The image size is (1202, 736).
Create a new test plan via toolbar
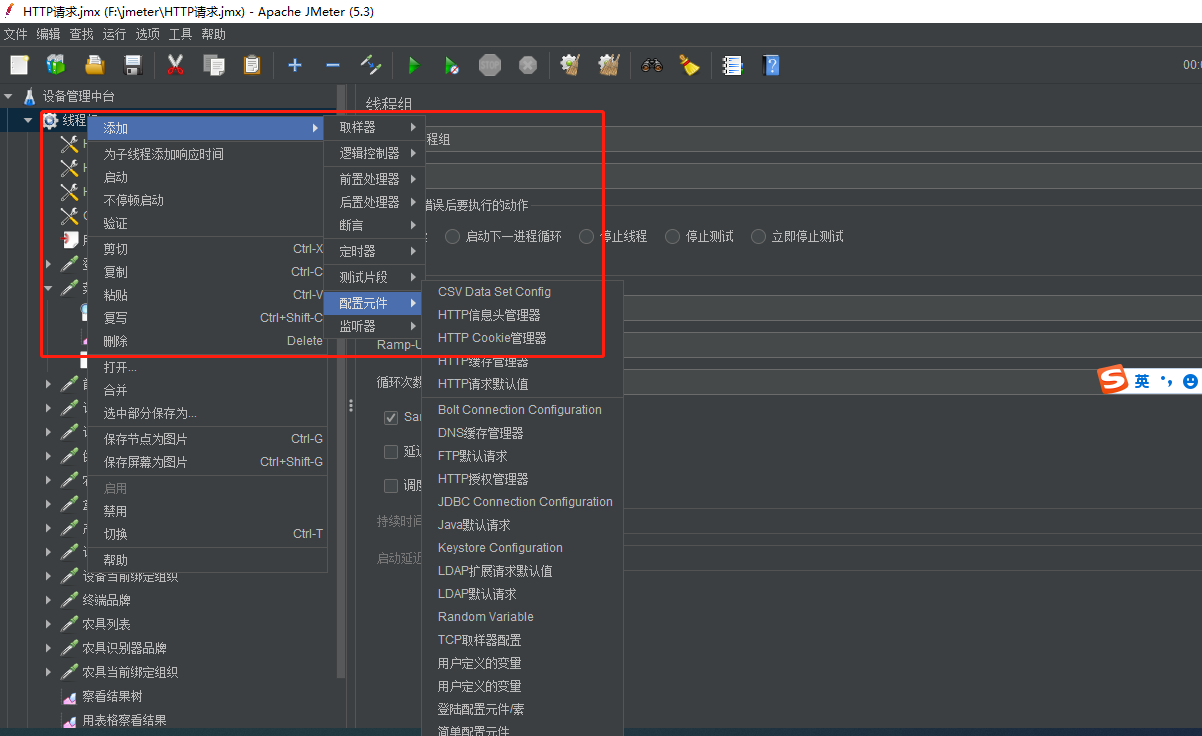pyautogui.click(x=19, y=65)
